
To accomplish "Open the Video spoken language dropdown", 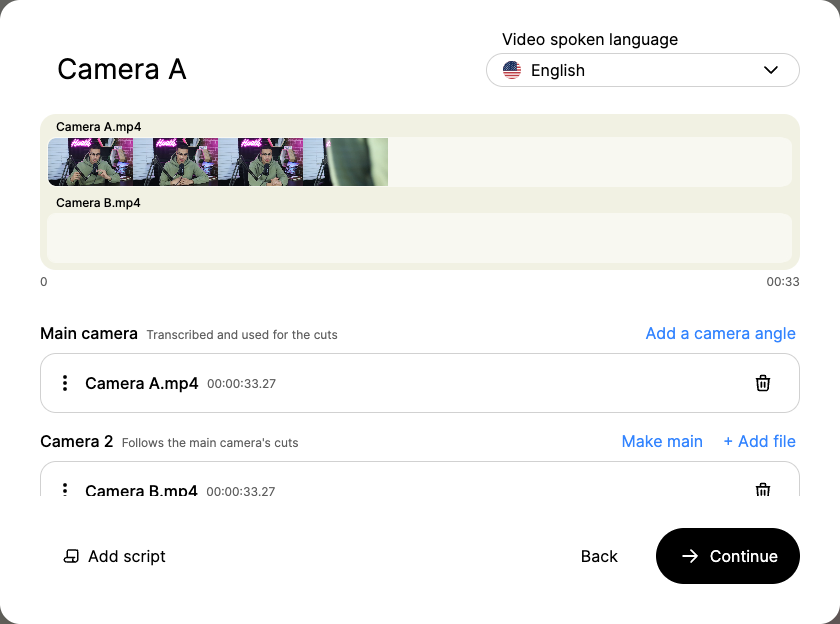I will pyautogui.click(x=642, y=70).
